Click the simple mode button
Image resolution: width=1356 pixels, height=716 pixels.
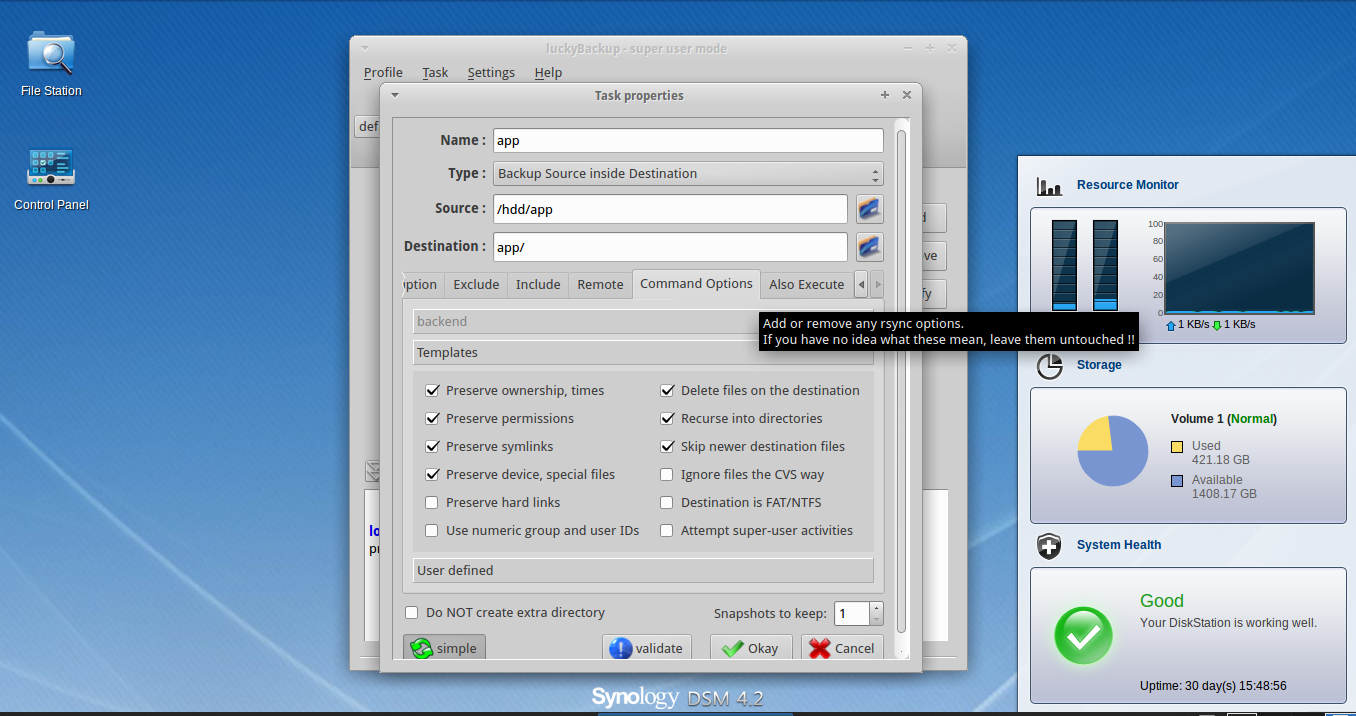444,648
